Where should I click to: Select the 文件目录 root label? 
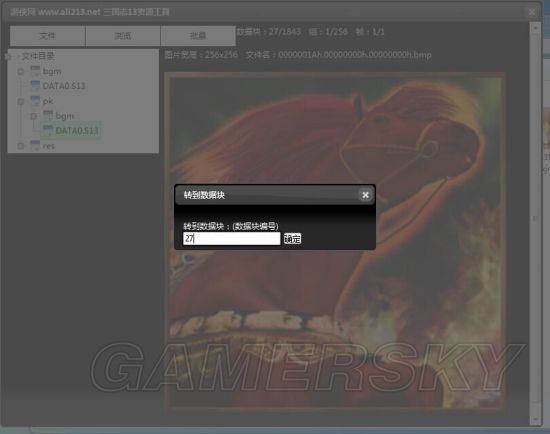click(38, 56)
